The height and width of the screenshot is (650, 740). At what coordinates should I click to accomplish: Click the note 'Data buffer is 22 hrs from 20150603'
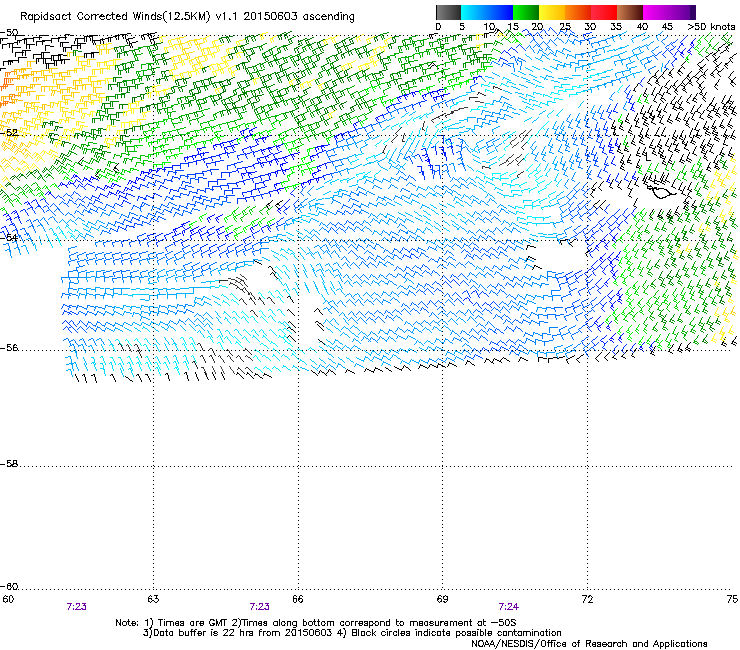coord(241,633)
